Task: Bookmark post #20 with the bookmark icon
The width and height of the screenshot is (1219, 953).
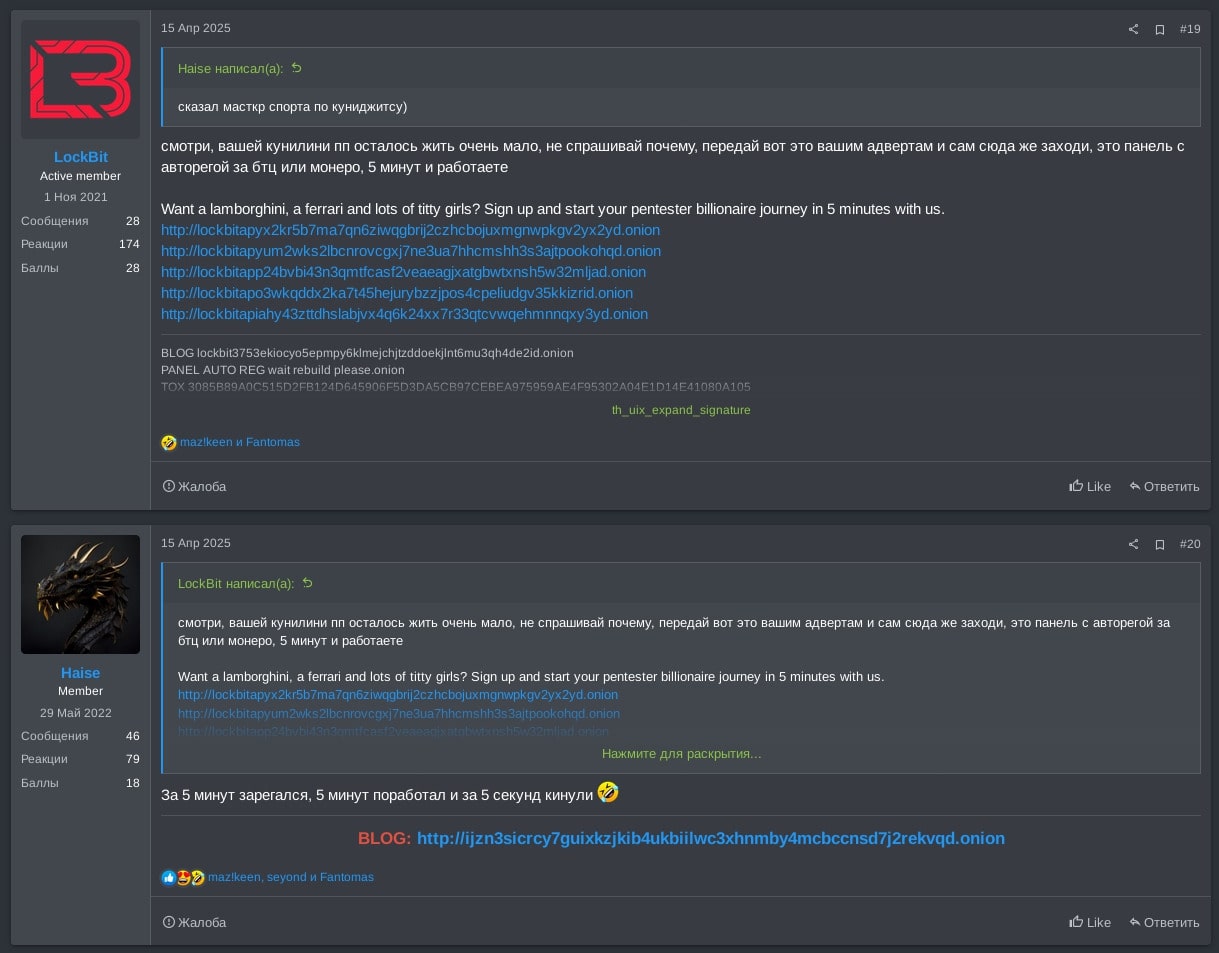Action: (x=1160, y=544)
